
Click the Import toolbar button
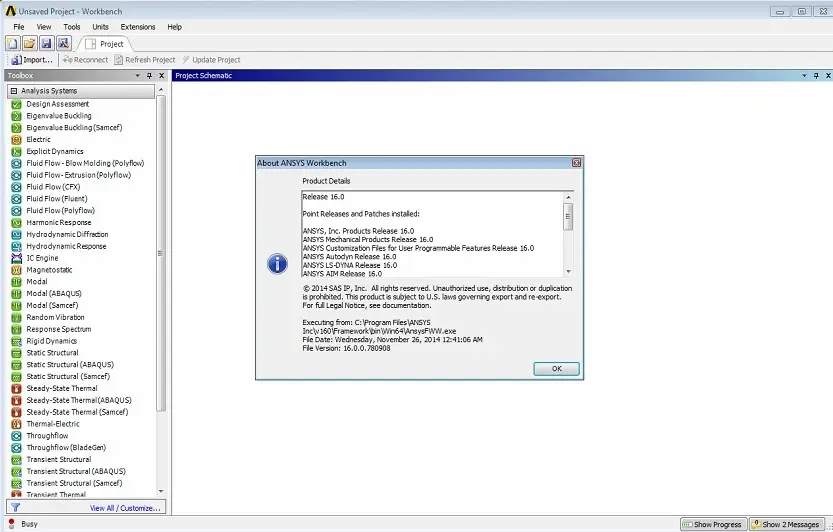point(32,60)
